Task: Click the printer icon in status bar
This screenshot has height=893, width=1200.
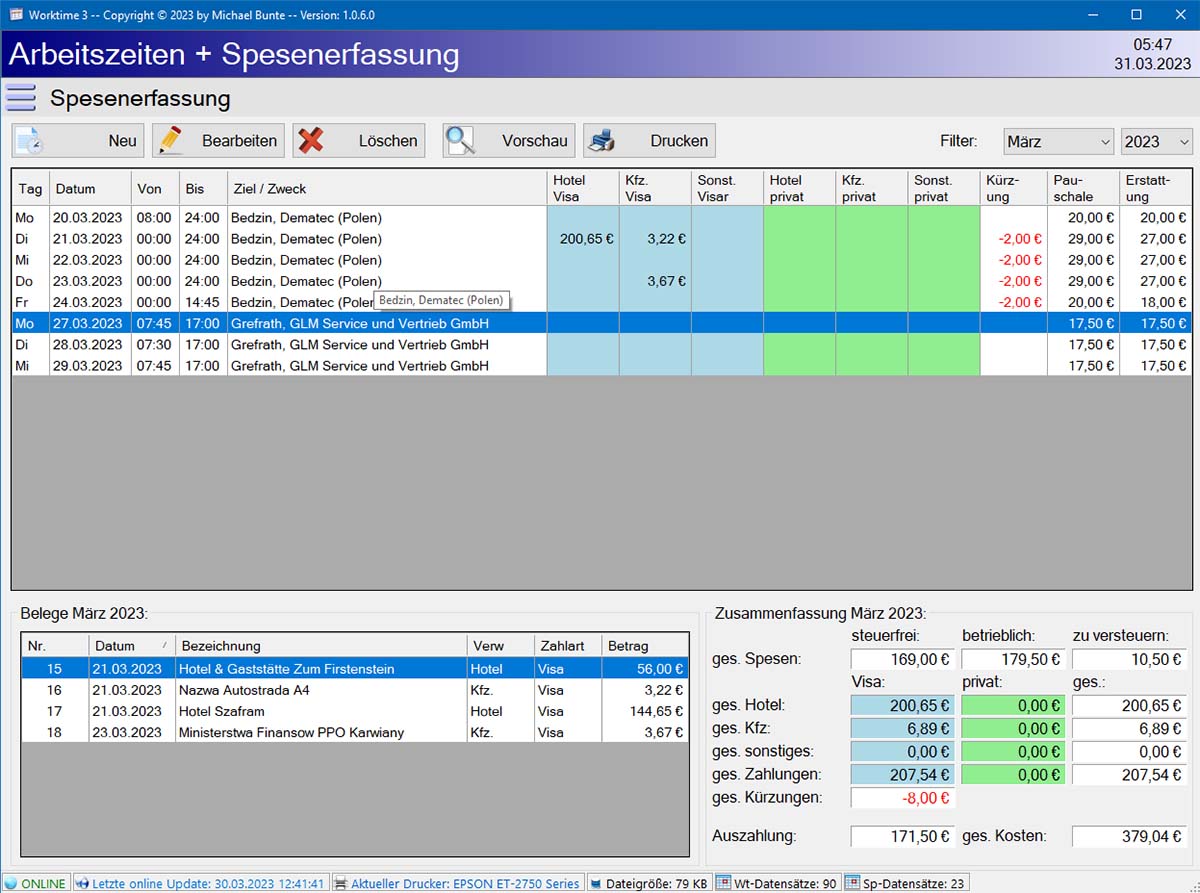Action: click(x=341, y=884)
